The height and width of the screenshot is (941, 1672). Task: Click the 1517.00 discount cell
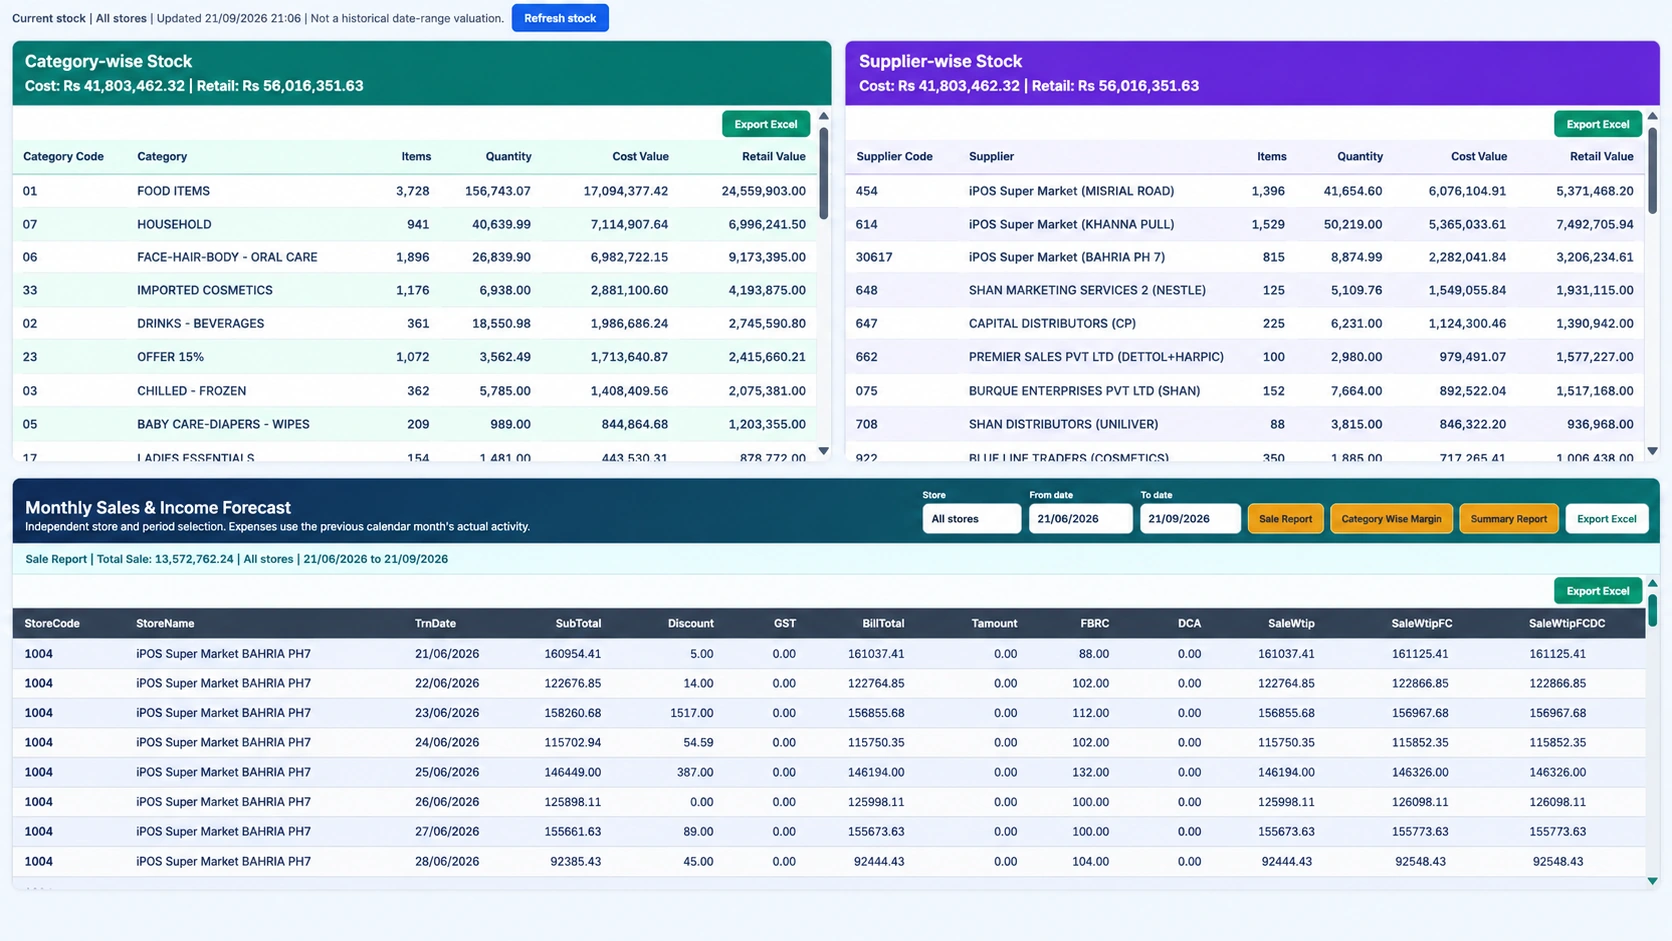point(692,713)
